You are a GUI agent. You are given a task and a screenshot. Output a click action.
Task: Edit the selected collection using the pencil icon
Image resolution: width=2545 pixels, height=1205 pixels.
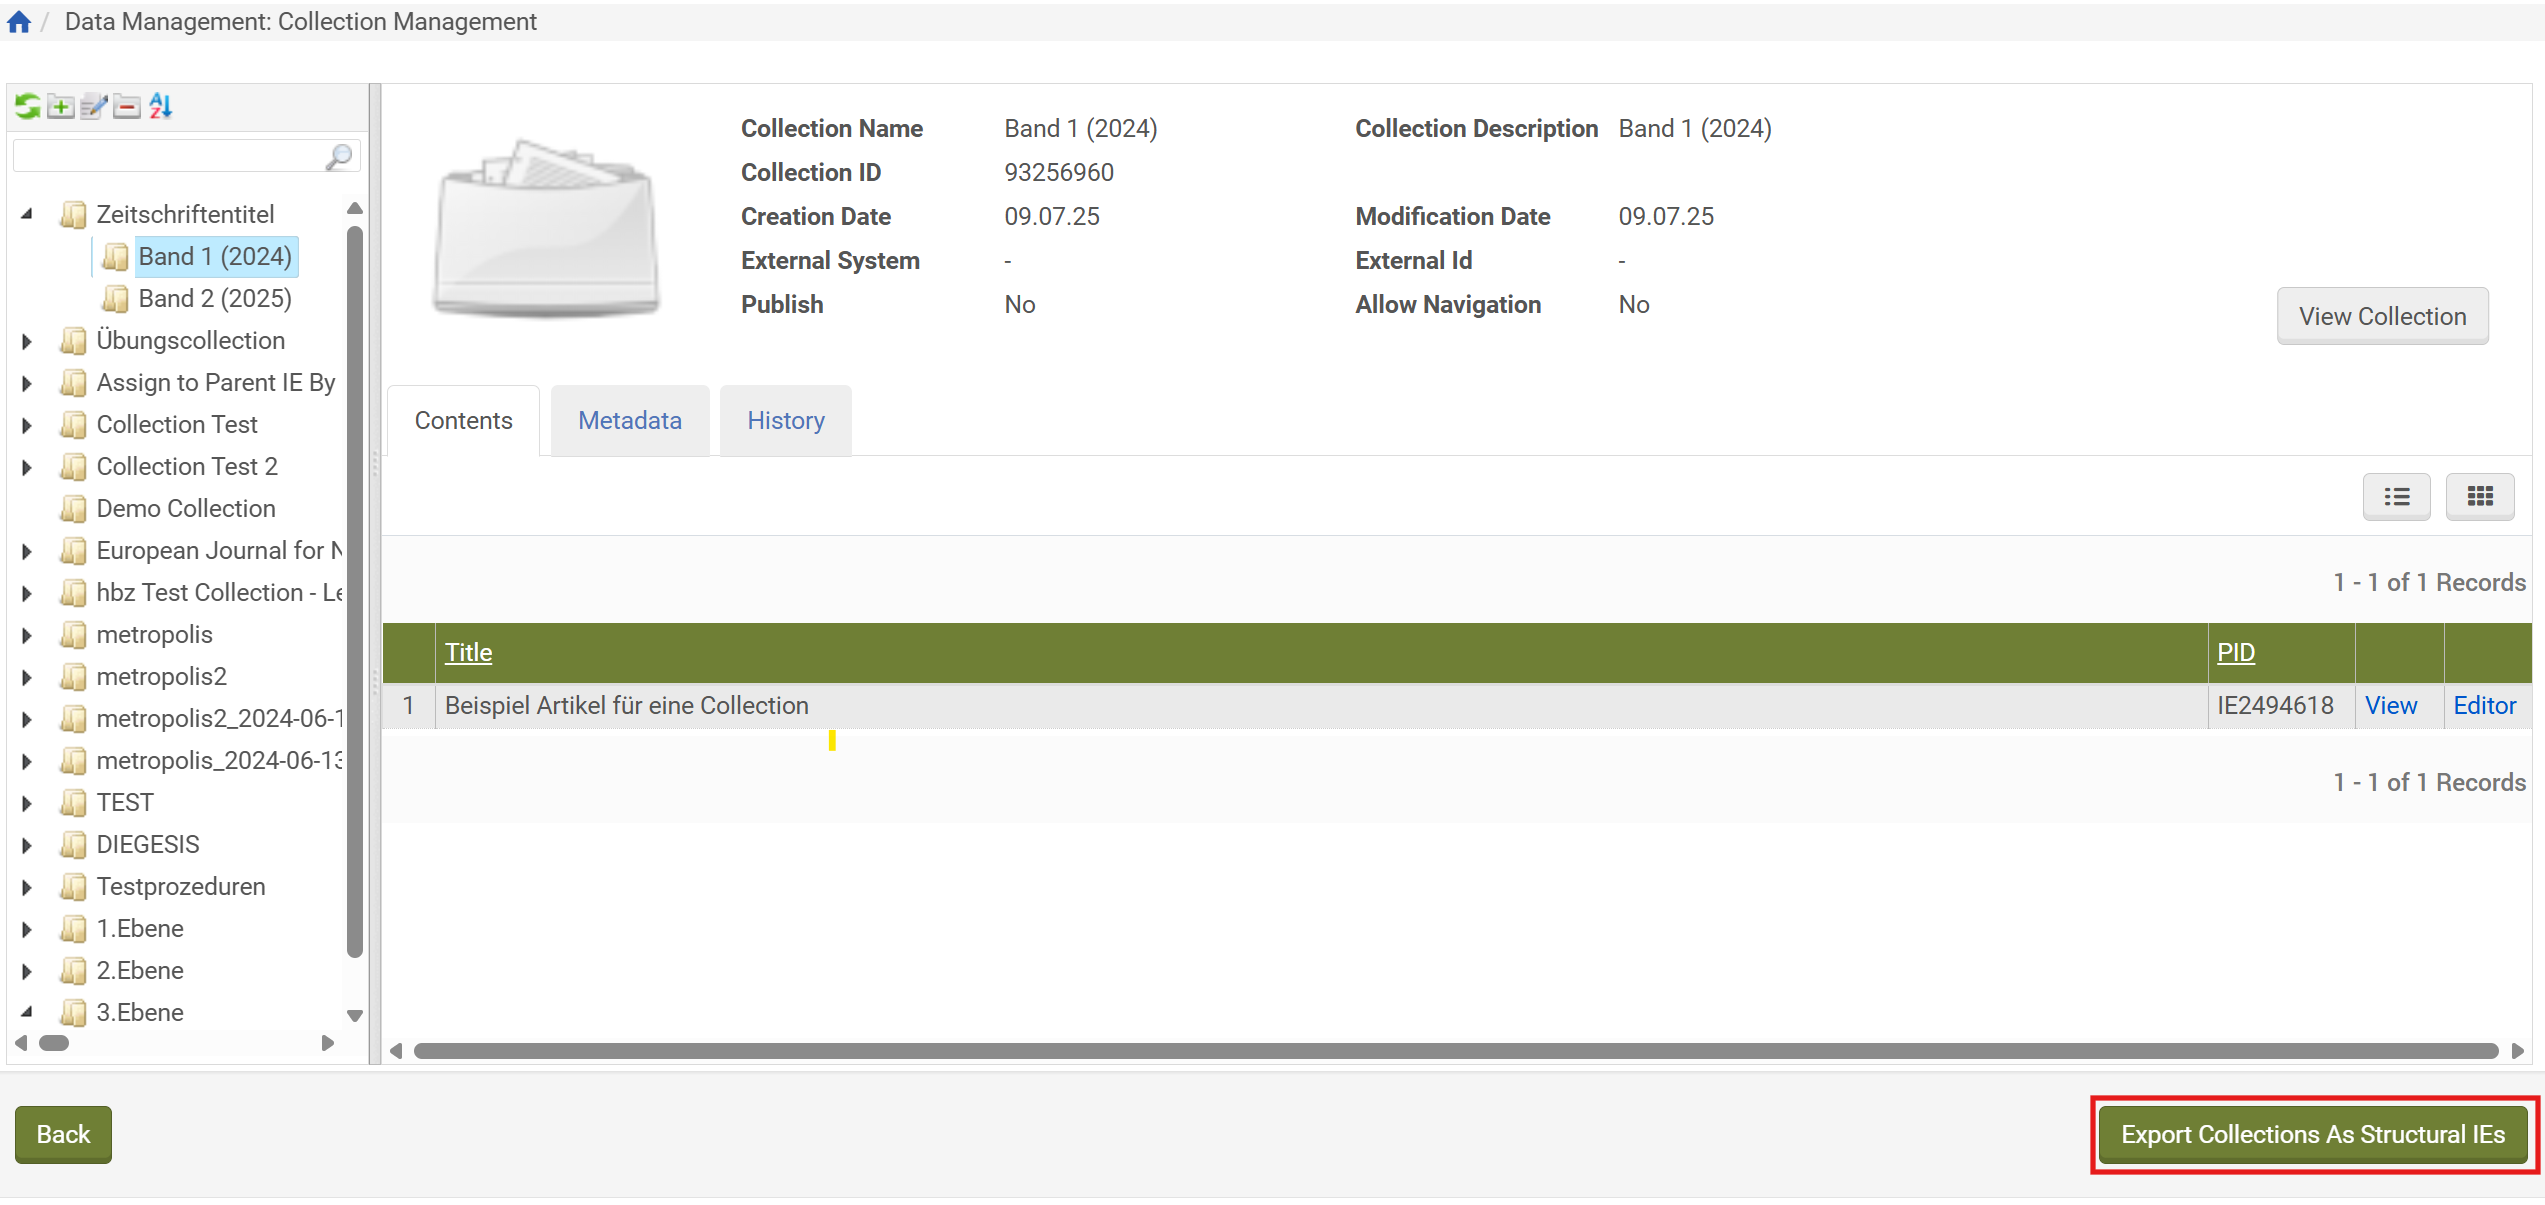(x=93, y=105)
